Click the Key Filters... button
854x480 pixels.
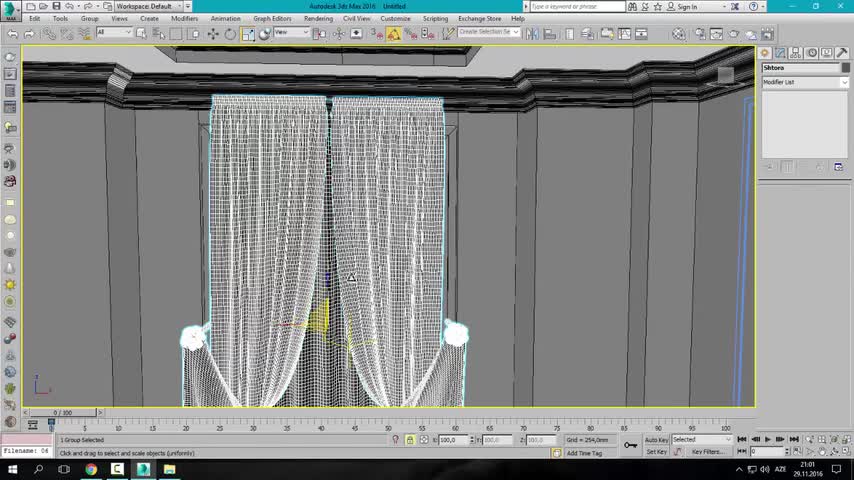pos(707,452)
